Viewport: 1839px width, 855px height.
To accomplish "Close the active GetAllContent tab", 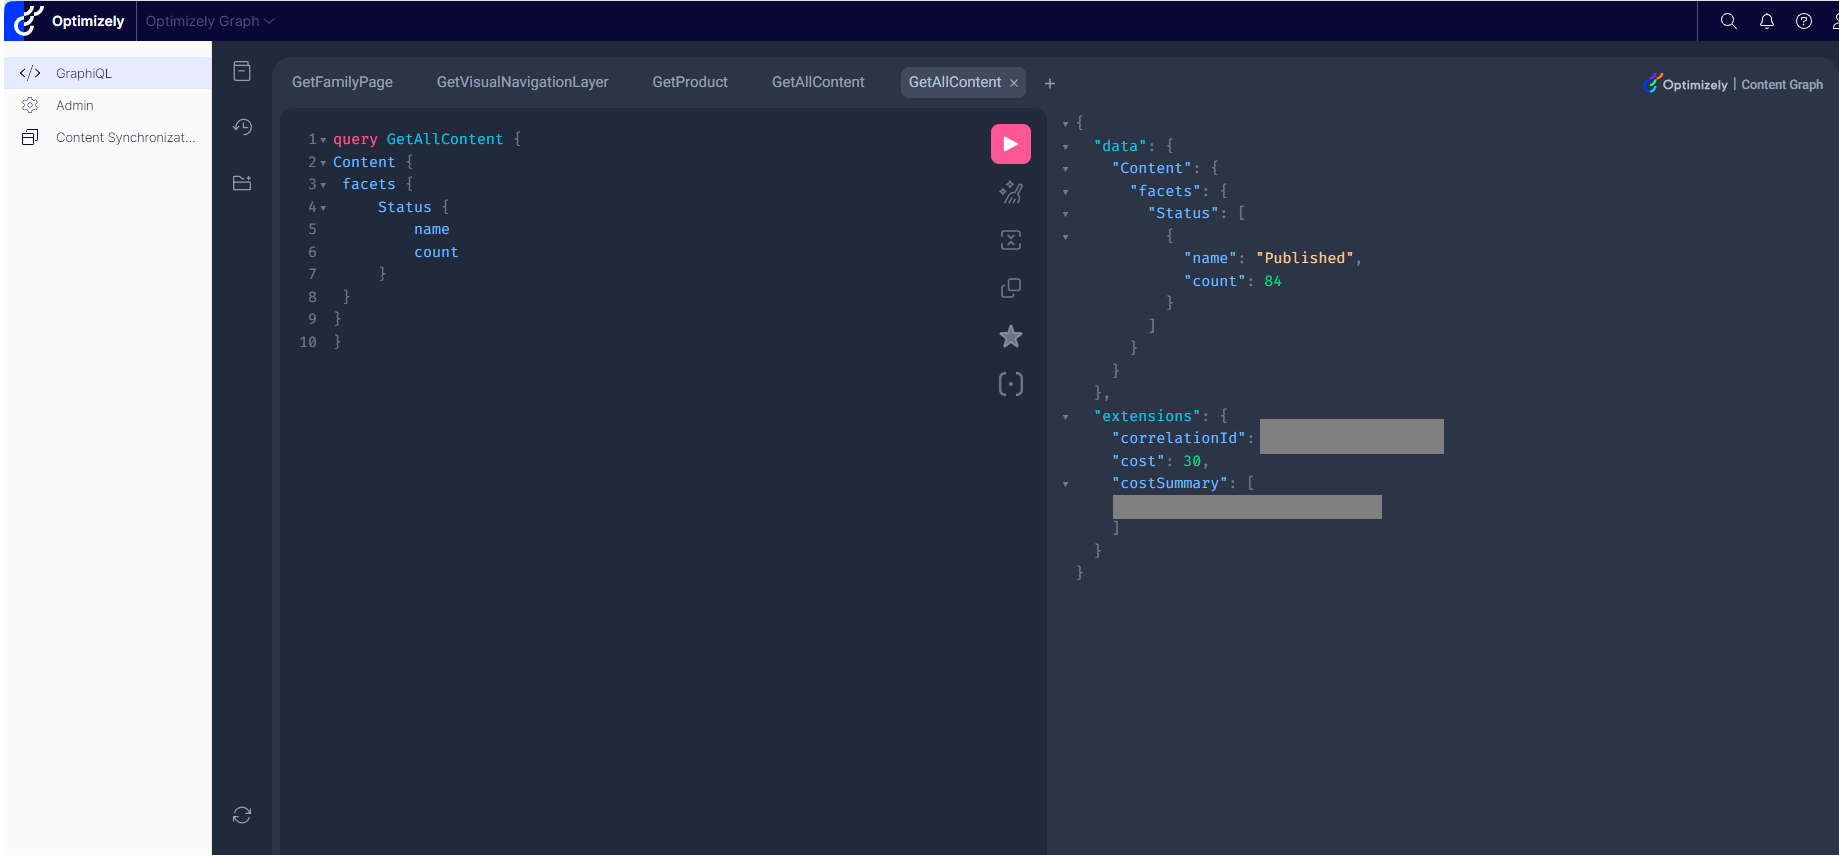I will pos(1014,83).
